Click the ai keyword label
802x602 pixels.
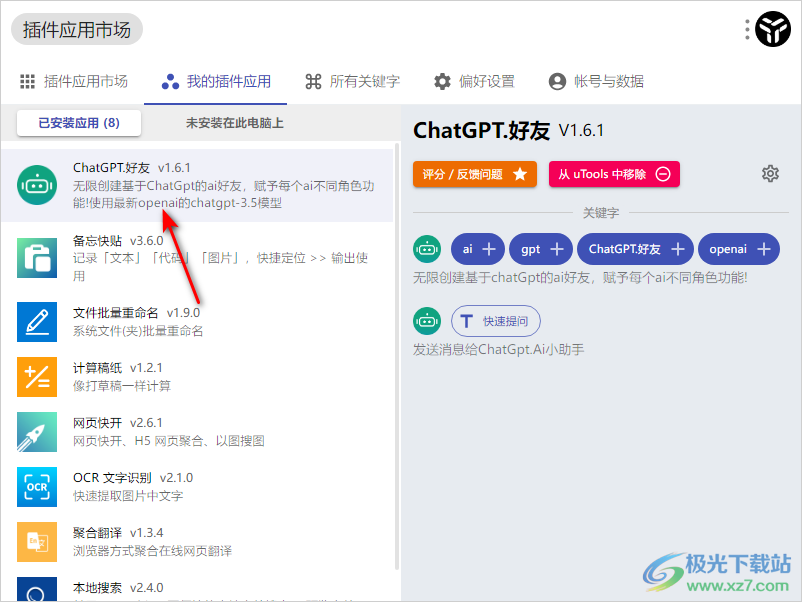point(467,249)
